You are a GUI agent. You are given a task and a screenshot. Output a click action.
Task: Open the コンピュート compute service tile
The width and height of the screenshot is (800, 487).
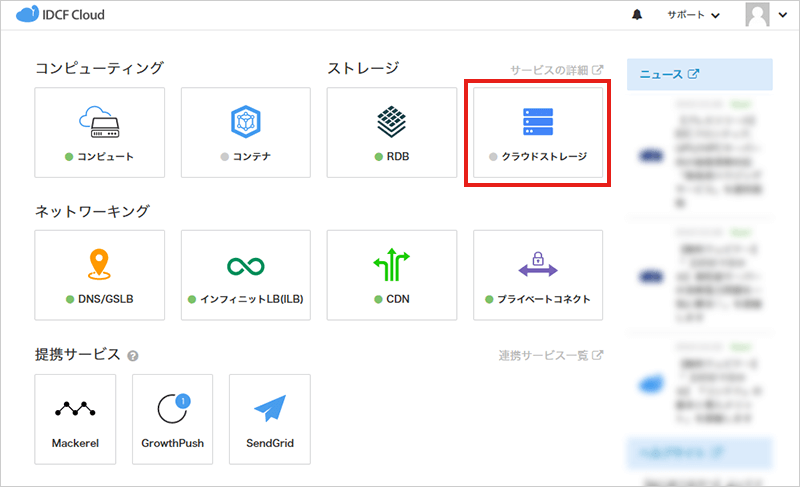99,132
